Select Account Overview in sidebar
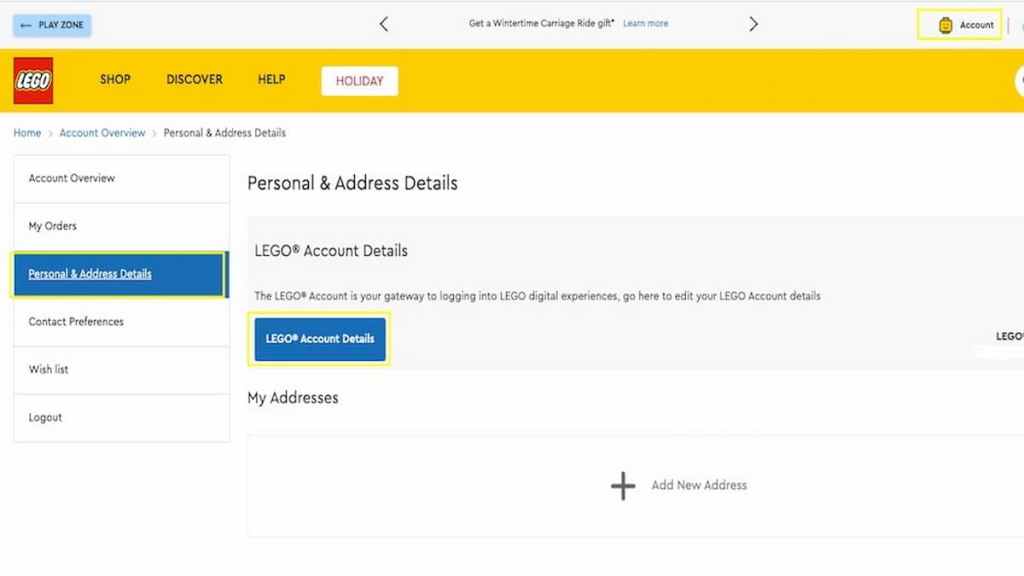Screen dimensions: 1024x576 point(121,178)
